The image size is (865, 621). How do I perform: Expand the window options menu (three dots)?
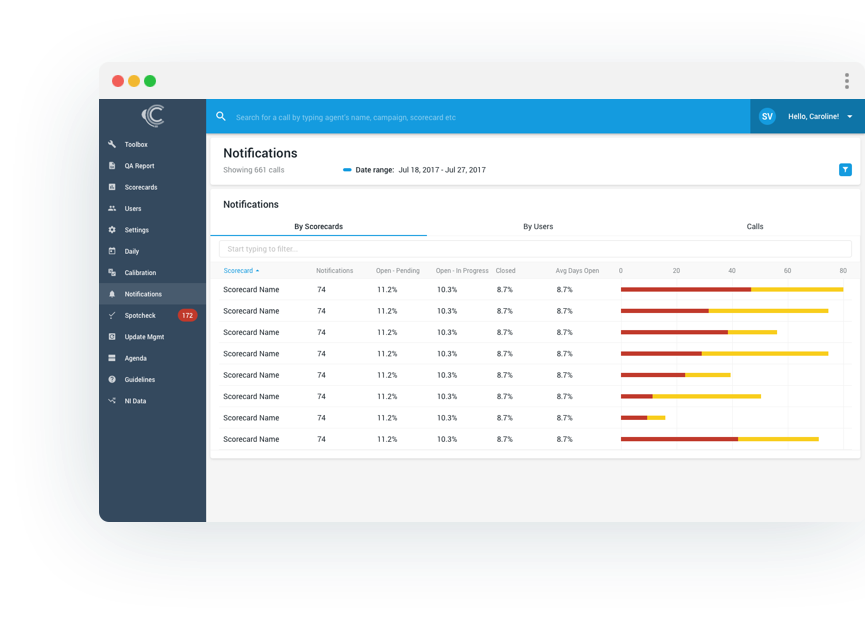click(x=846, y=81)
